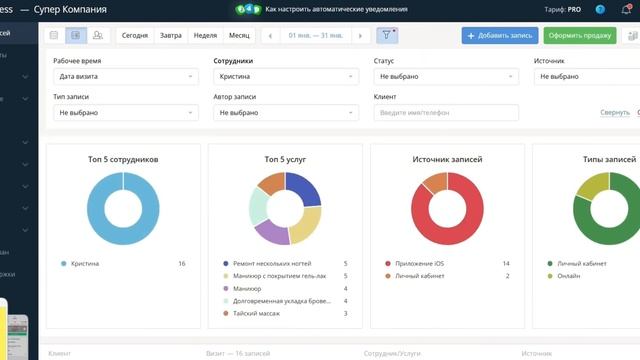Click the notification counter badges icon
The image size is (640, 360).
(x=248, y=9)
